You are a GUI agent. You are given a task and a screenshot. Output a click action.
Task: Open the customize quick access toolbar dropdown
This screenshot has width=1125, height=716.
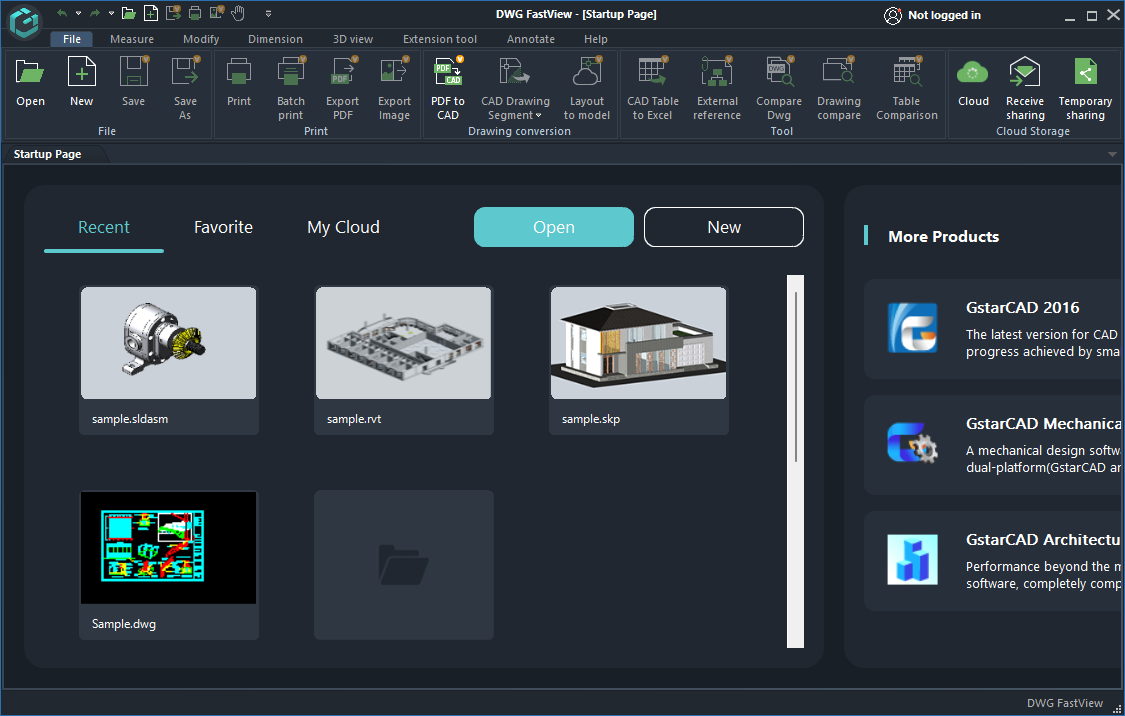(x=268, y=14)
